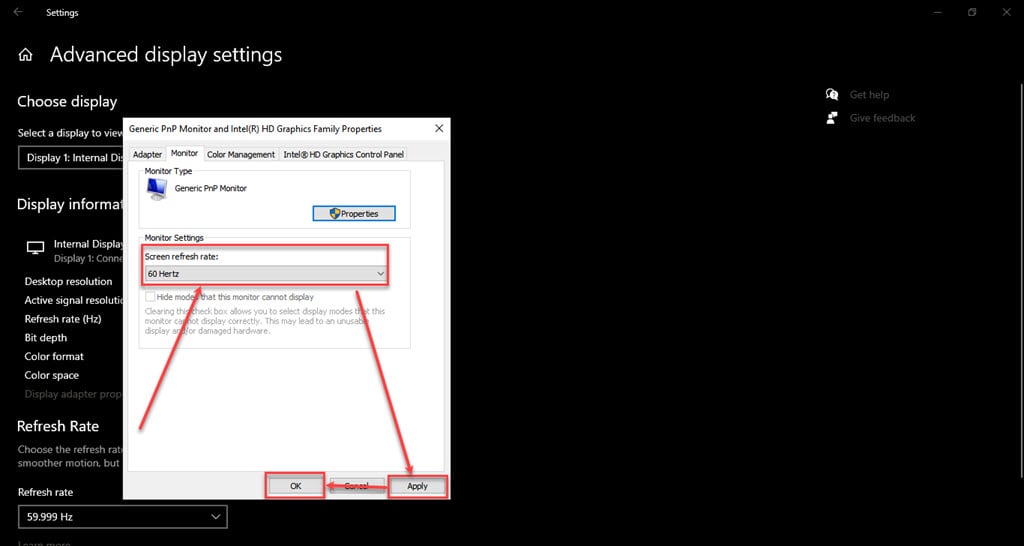Switch to the Adapter tab
The height and width of the screenshot is (546, 1024).
coord(147,154)
